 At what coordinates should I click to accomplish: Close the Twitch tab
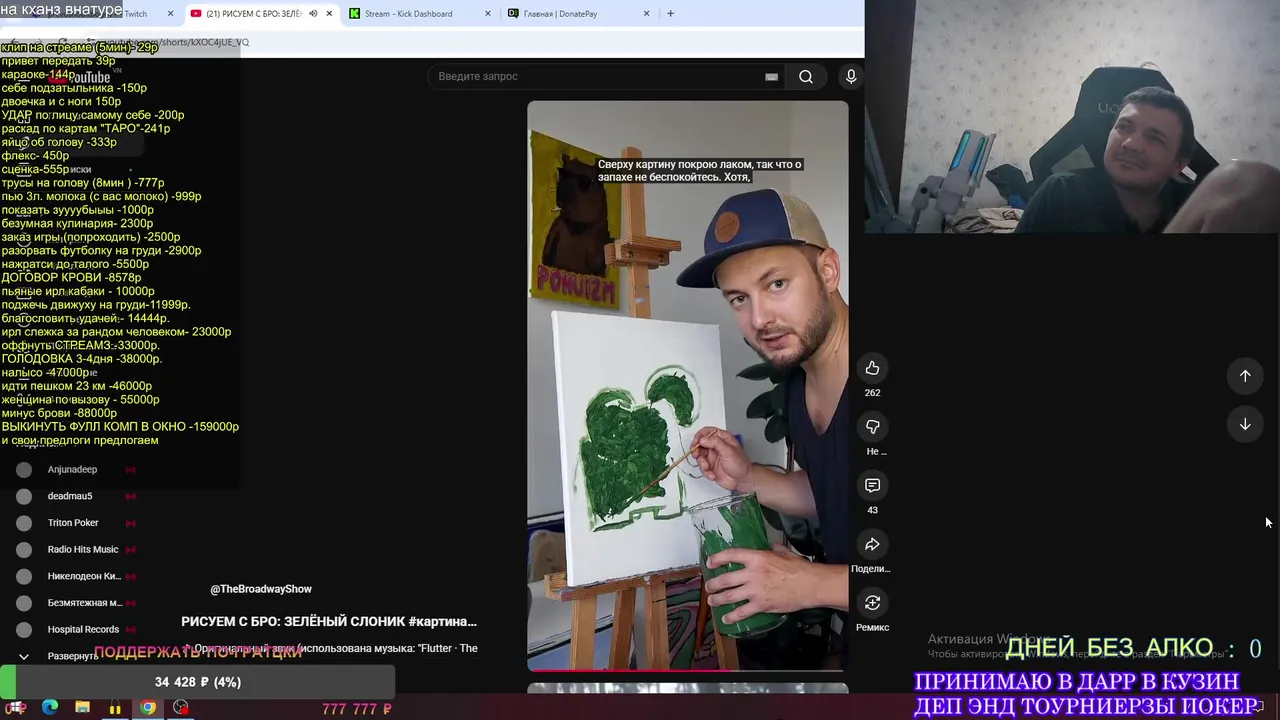tap(170, 14)
